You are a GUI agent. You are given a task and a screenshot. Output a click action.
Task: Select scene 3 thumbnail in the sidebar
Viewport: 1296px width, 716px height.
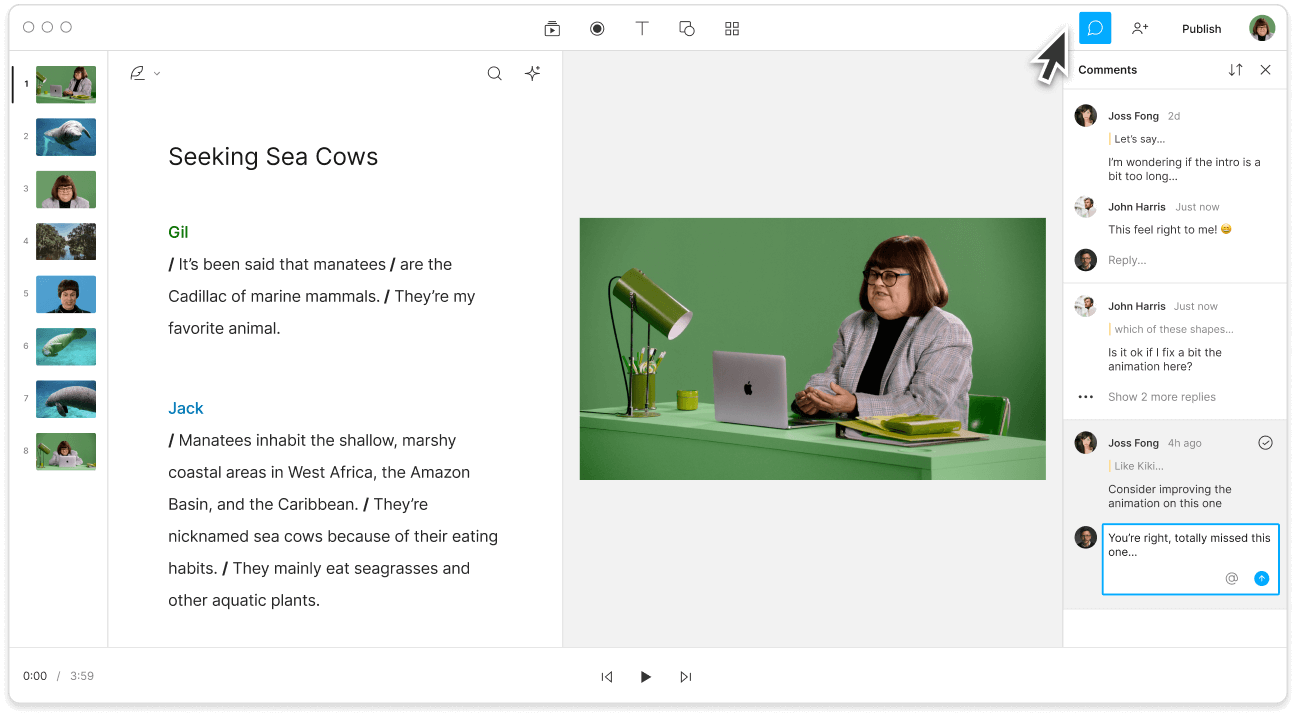click(65, 189)
